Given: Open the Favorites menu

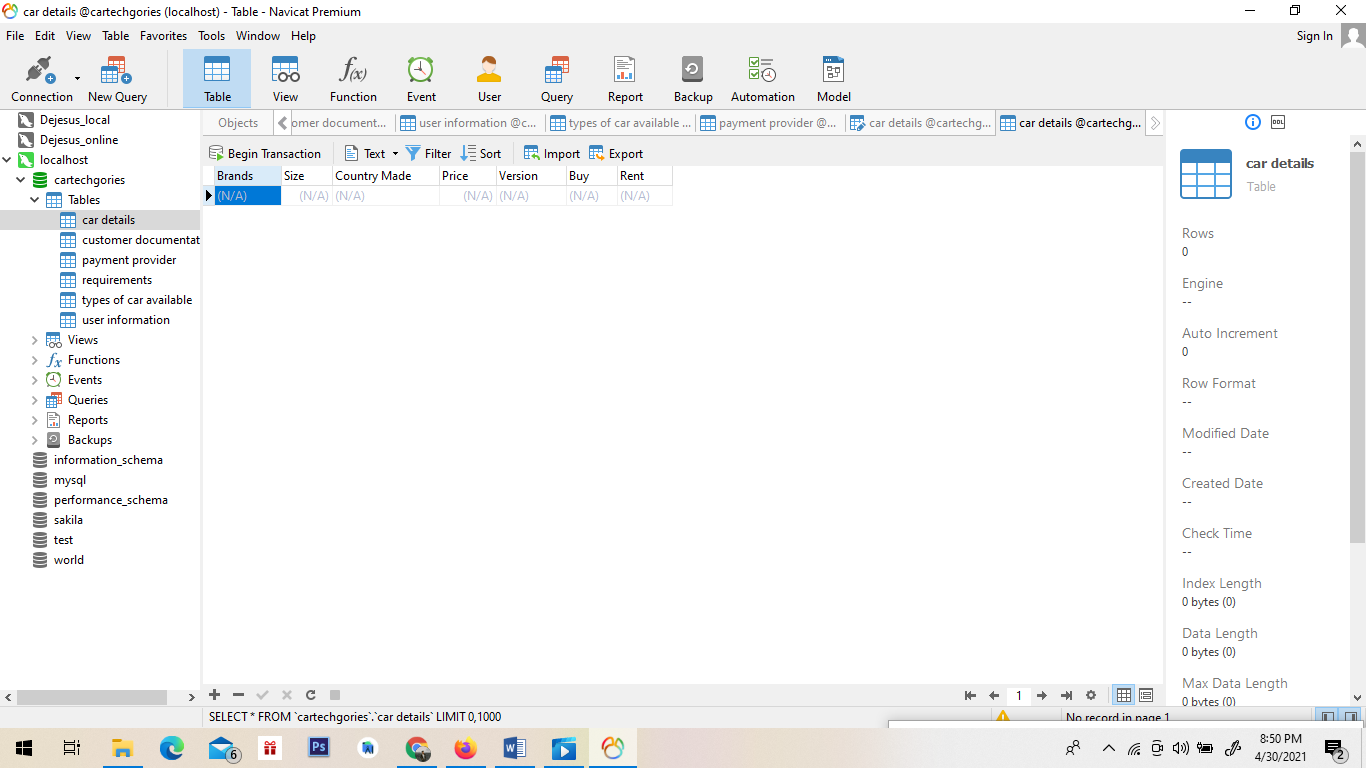Looking at the screenshot, I should (163, 36).
